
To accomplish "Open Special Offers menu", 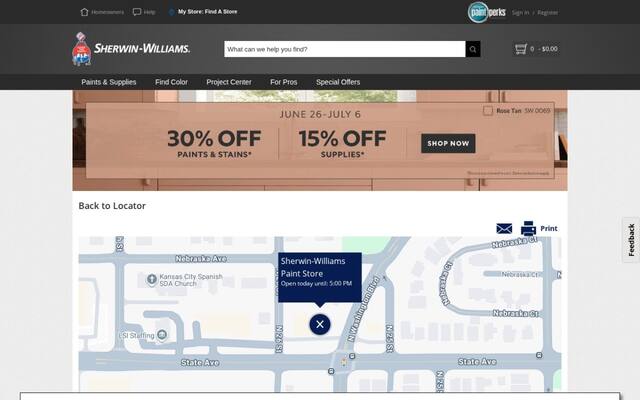I will (x=338, y=82).
